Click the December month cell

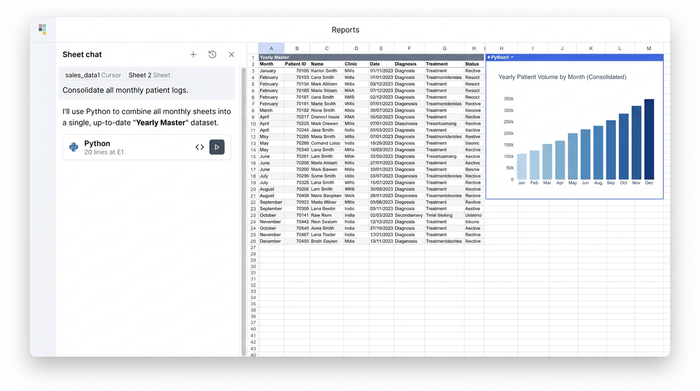click(x=270, y=241)
